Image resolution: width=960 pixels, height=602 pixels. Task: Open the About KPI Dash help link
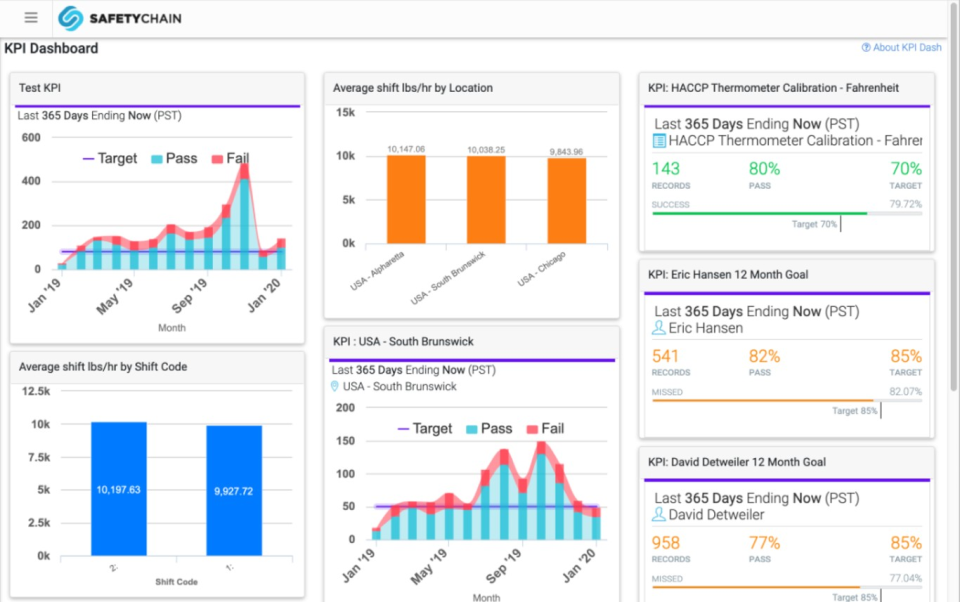click(x=901, y=48)
